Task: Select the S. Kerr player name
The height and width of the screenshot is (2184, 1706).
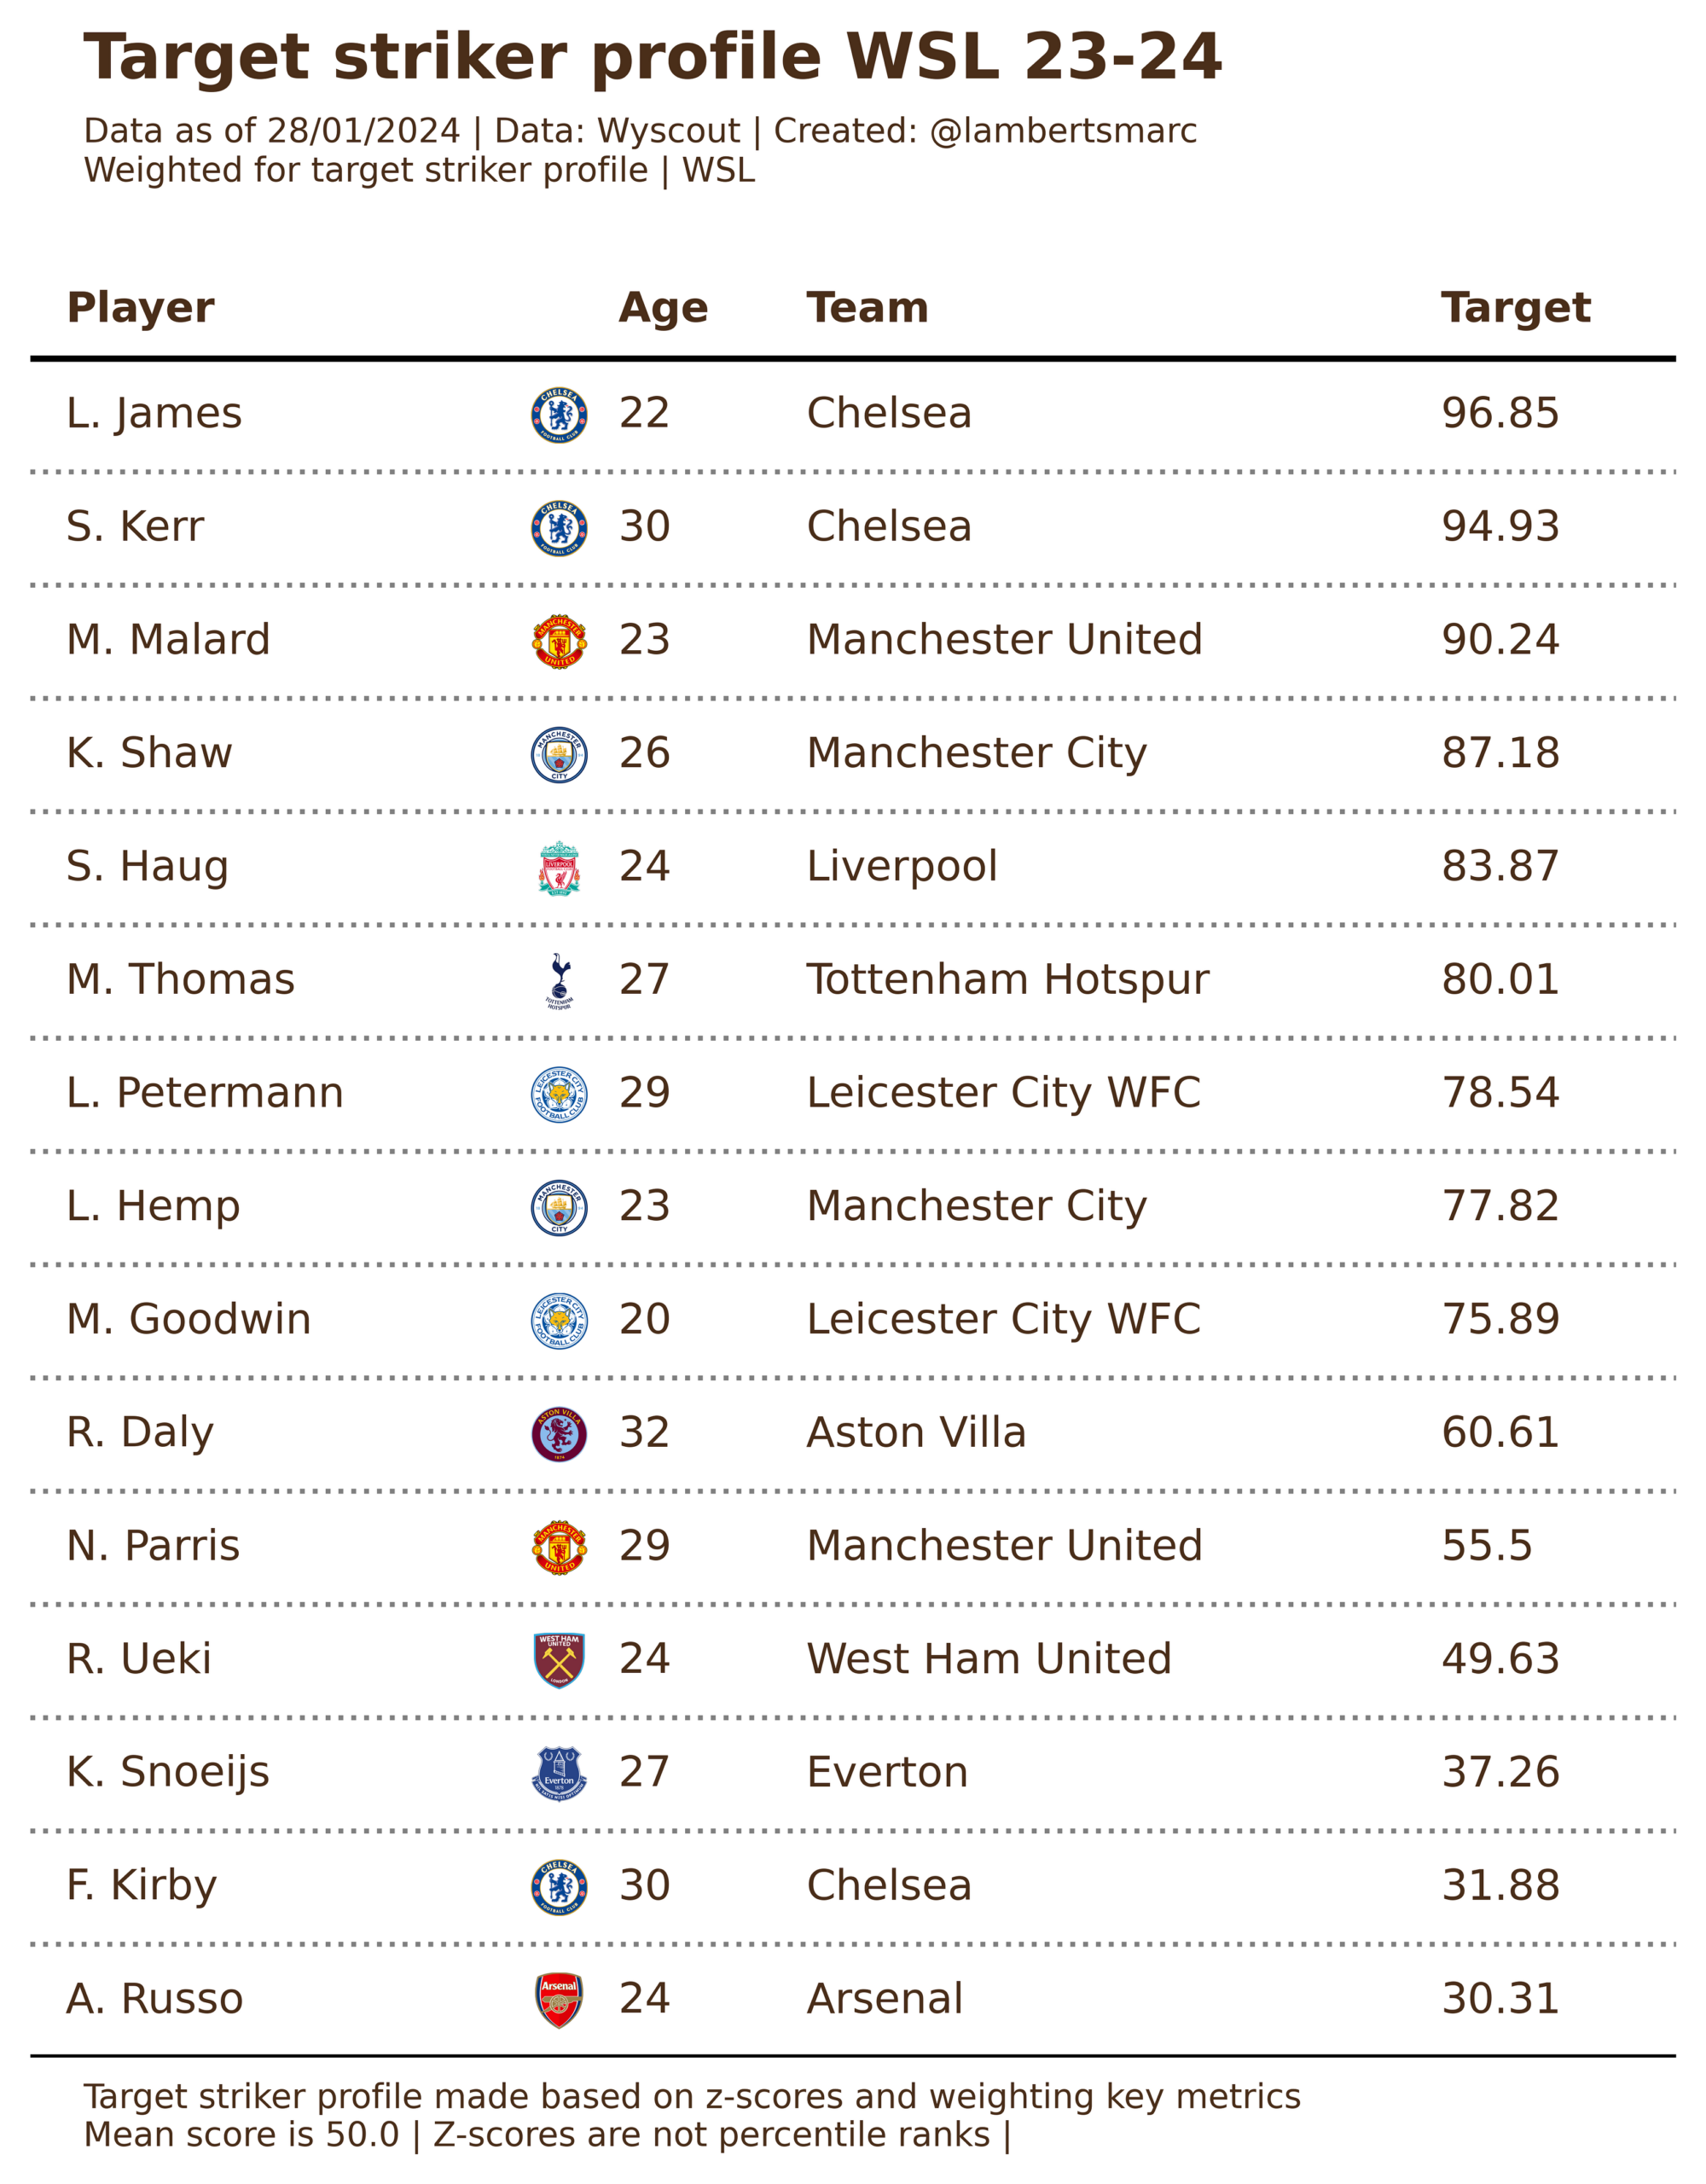Action: tap(135, 526)
